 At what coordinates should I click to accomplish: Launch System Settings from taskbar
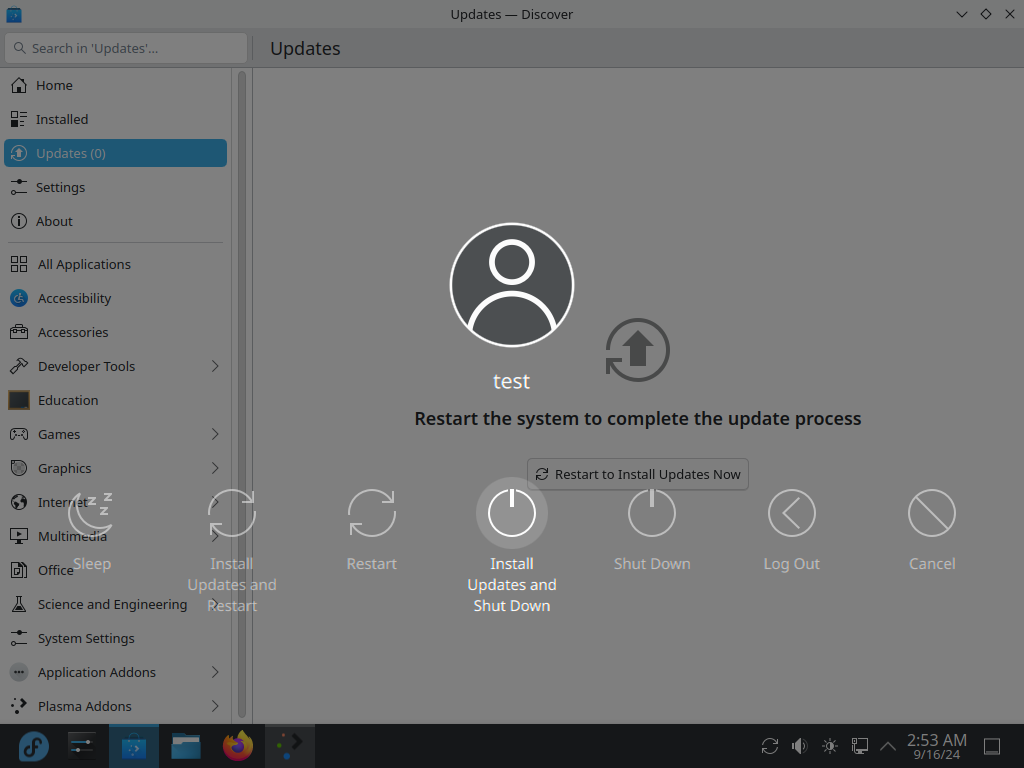[82, 746]
